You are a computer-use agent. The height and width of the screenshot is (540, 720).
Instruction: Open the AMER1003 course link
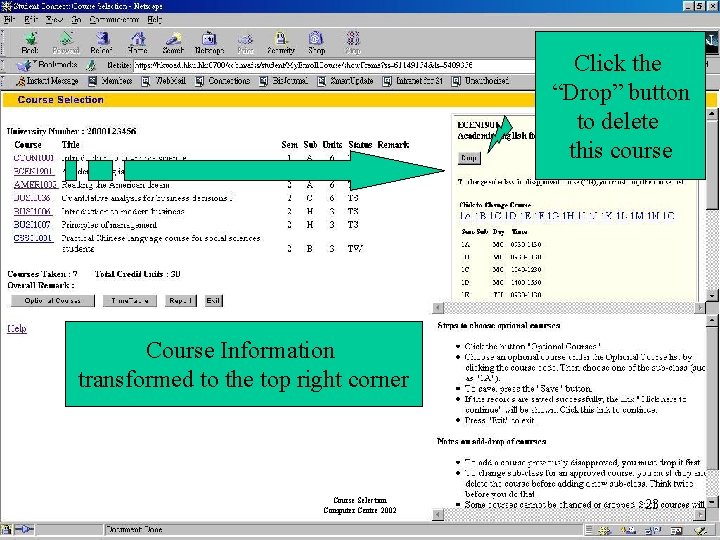35,185
